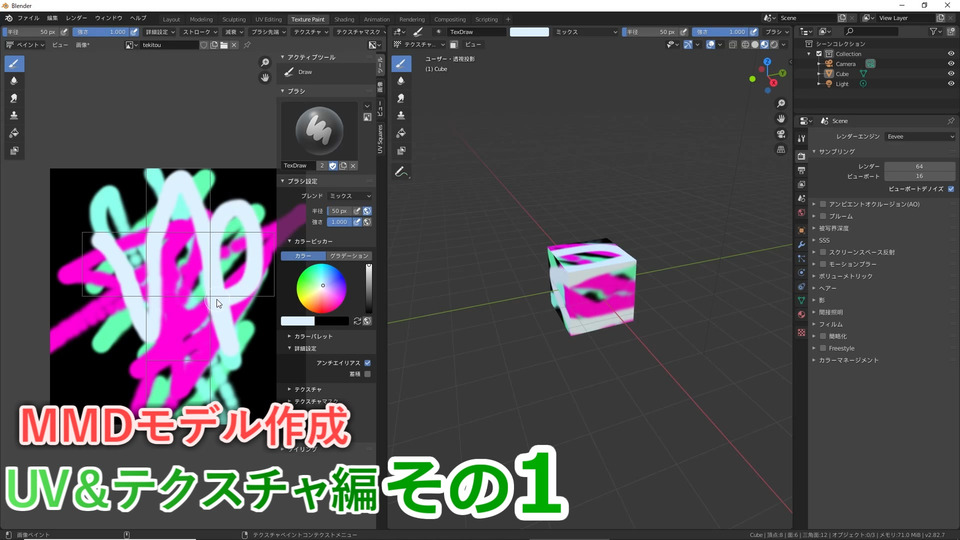Hide the Camera object via eye icon
The height and width of the screenshot is (540, 960).
click(951, 64)
